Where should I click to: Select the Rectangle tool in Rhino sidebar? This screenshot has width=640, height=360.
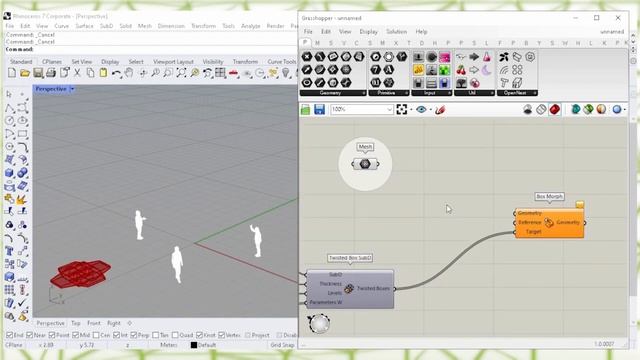(x=22, y=134)
